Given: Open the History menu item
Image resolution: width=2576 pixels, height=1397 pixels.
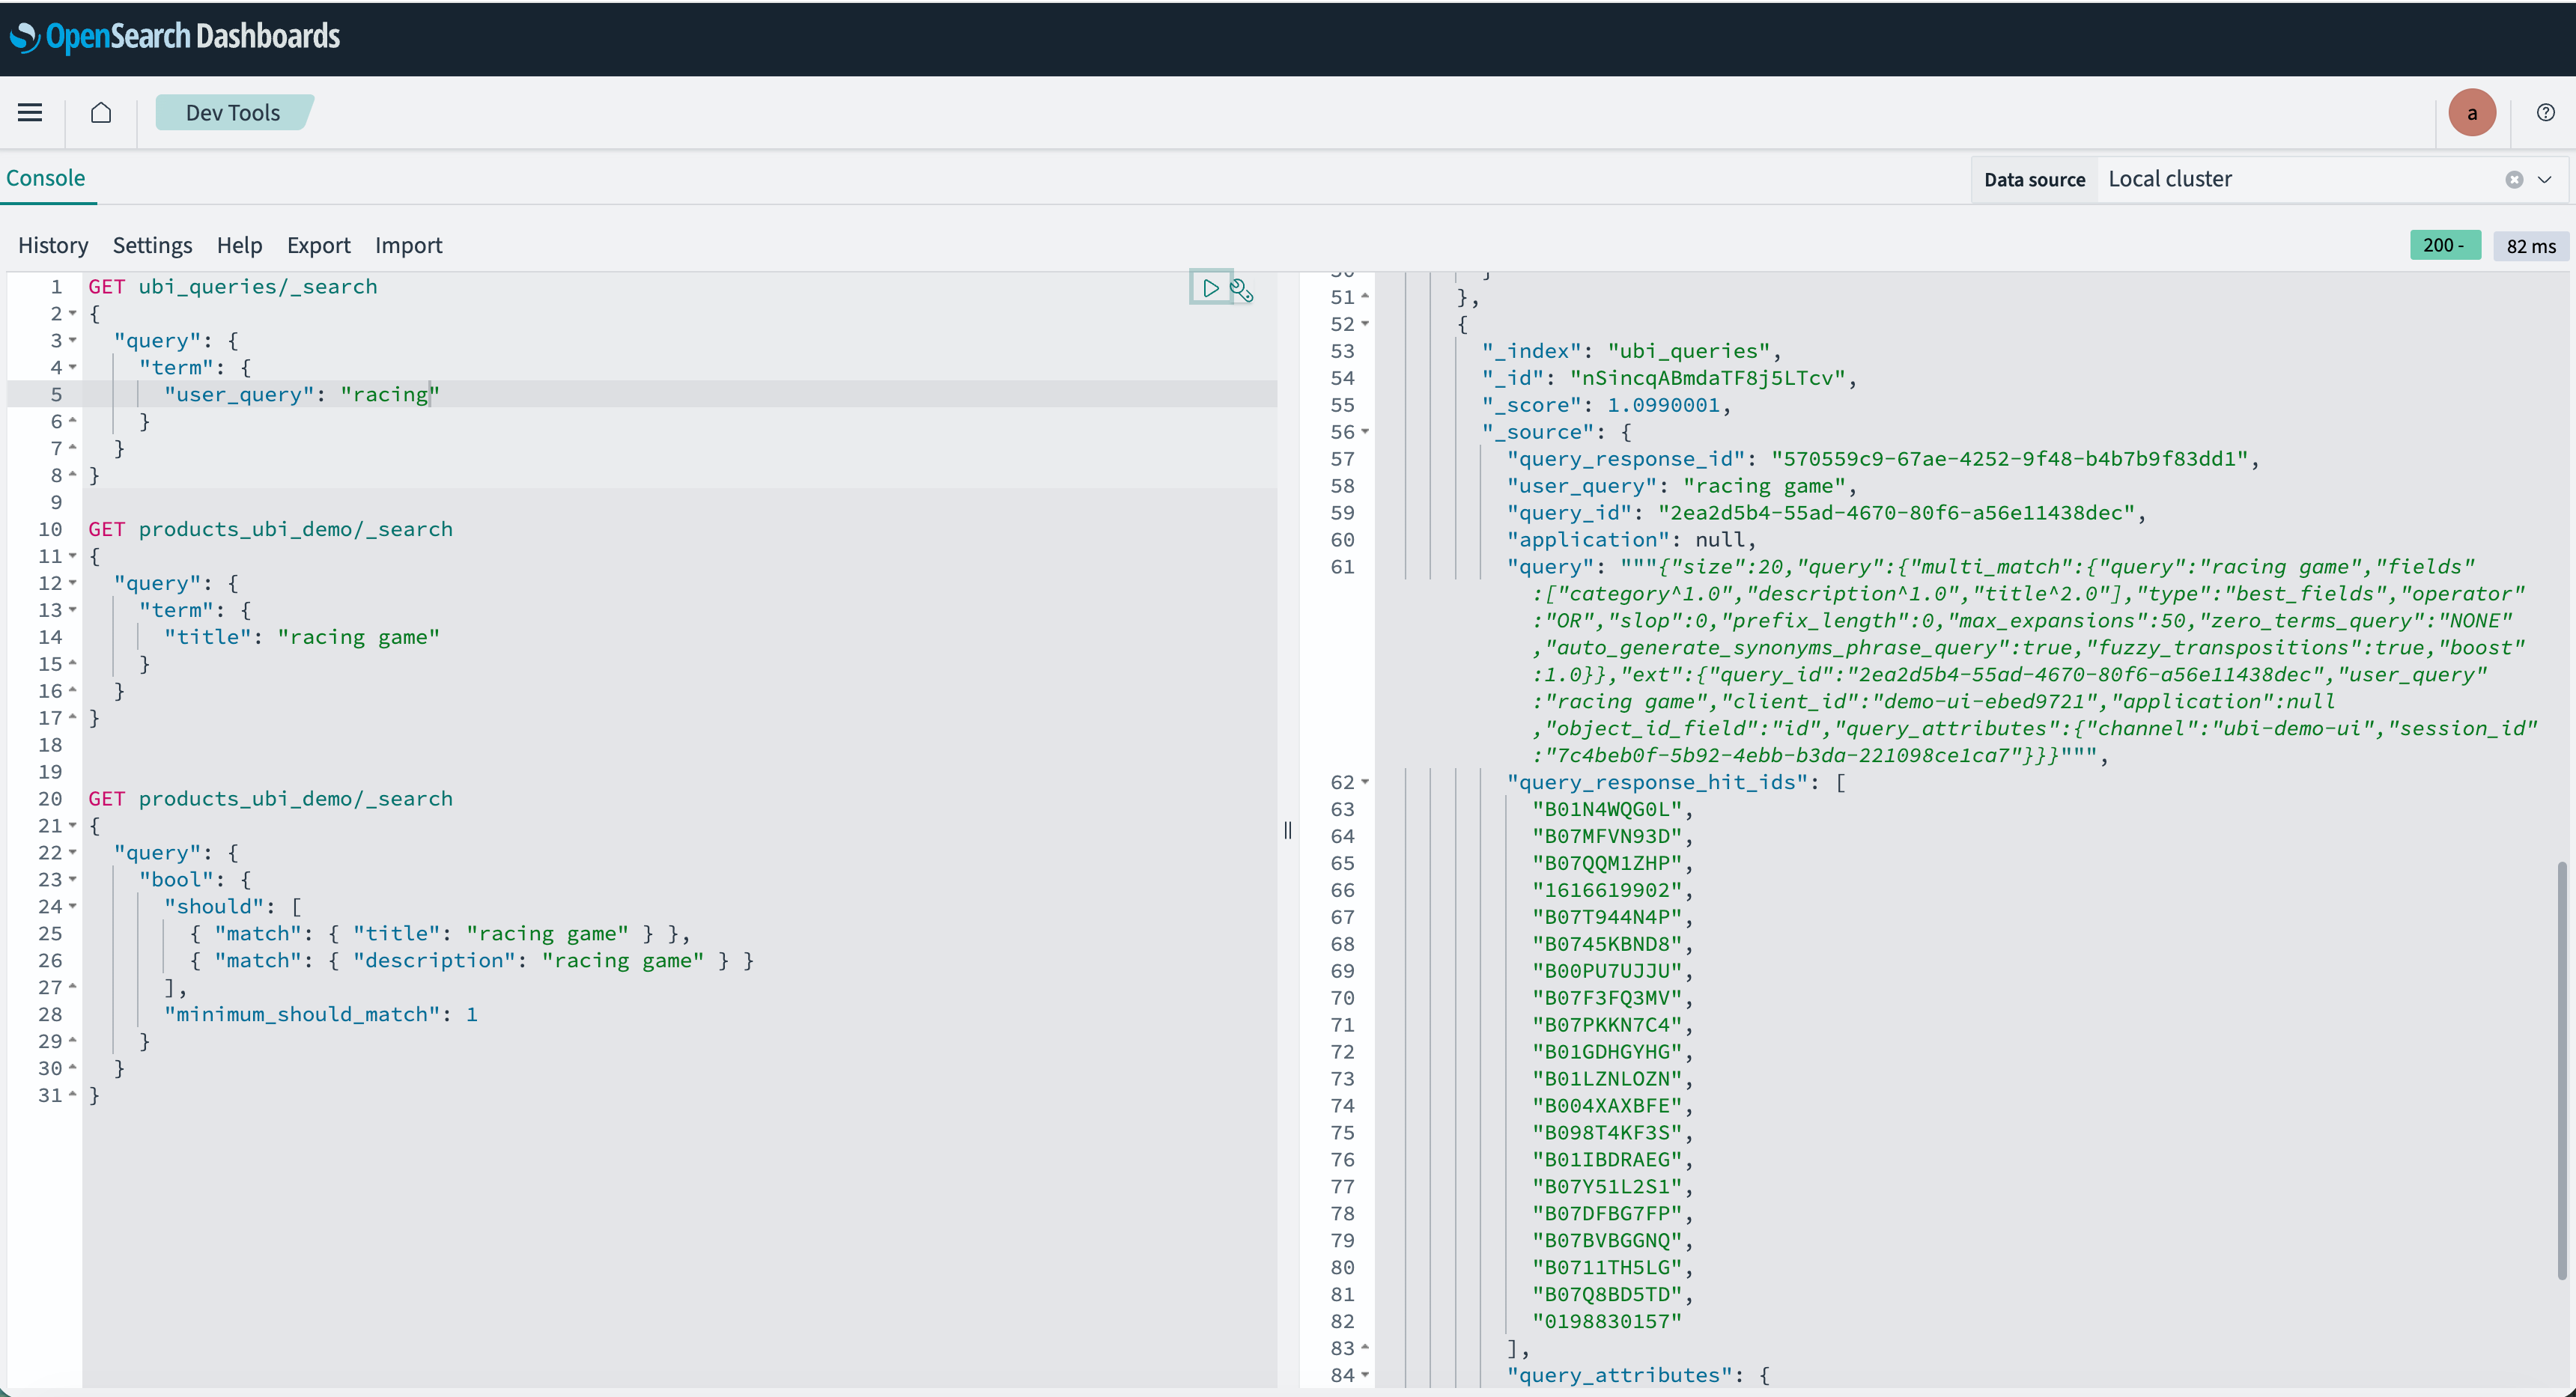Looking at the screenshot, I should point(53,245).
